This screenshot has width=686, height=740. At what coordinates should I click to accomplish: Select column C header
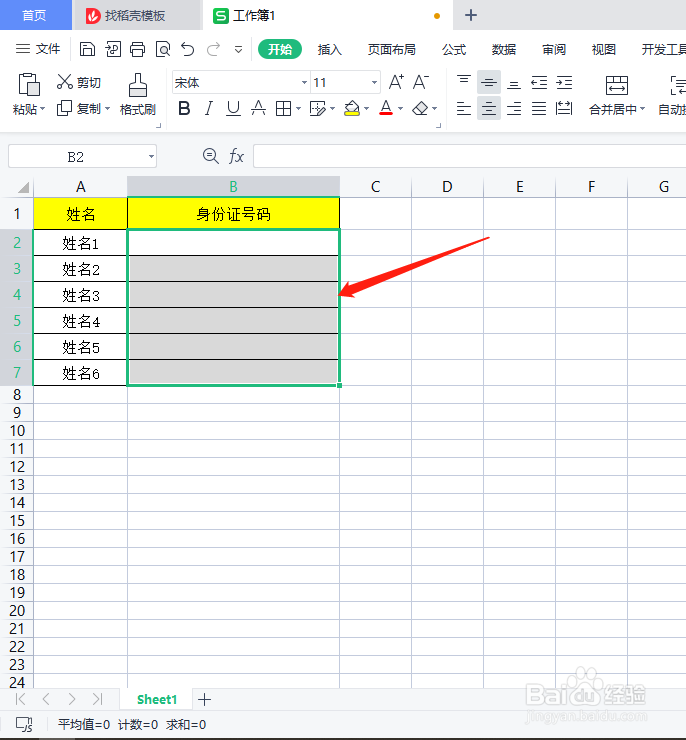376,187
